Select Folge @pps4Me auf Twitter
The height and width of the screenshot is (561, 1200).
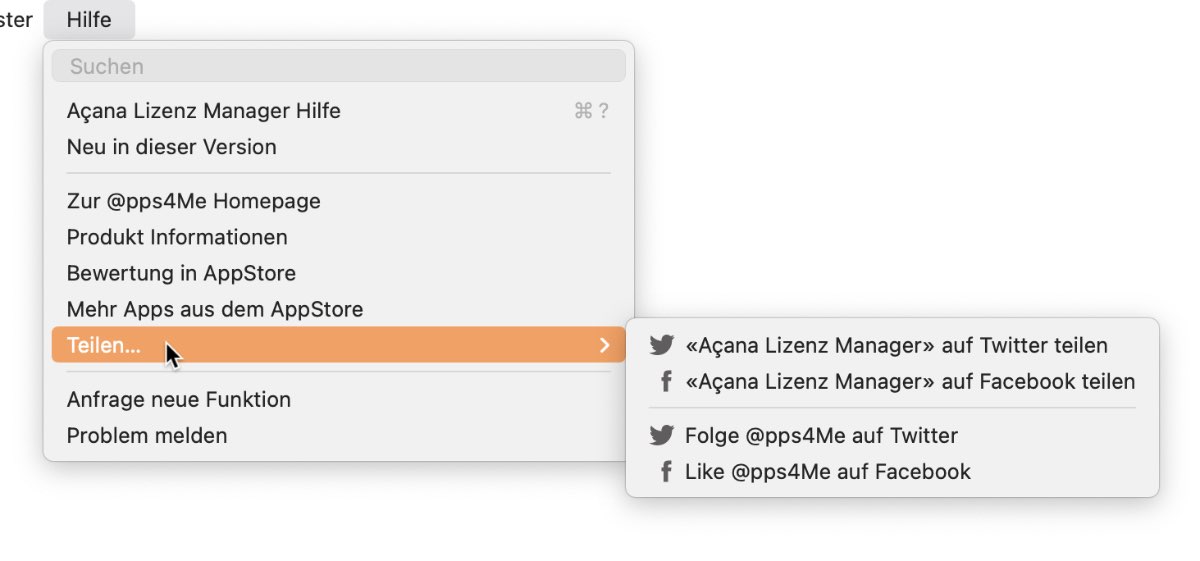(x=892, y=435)
